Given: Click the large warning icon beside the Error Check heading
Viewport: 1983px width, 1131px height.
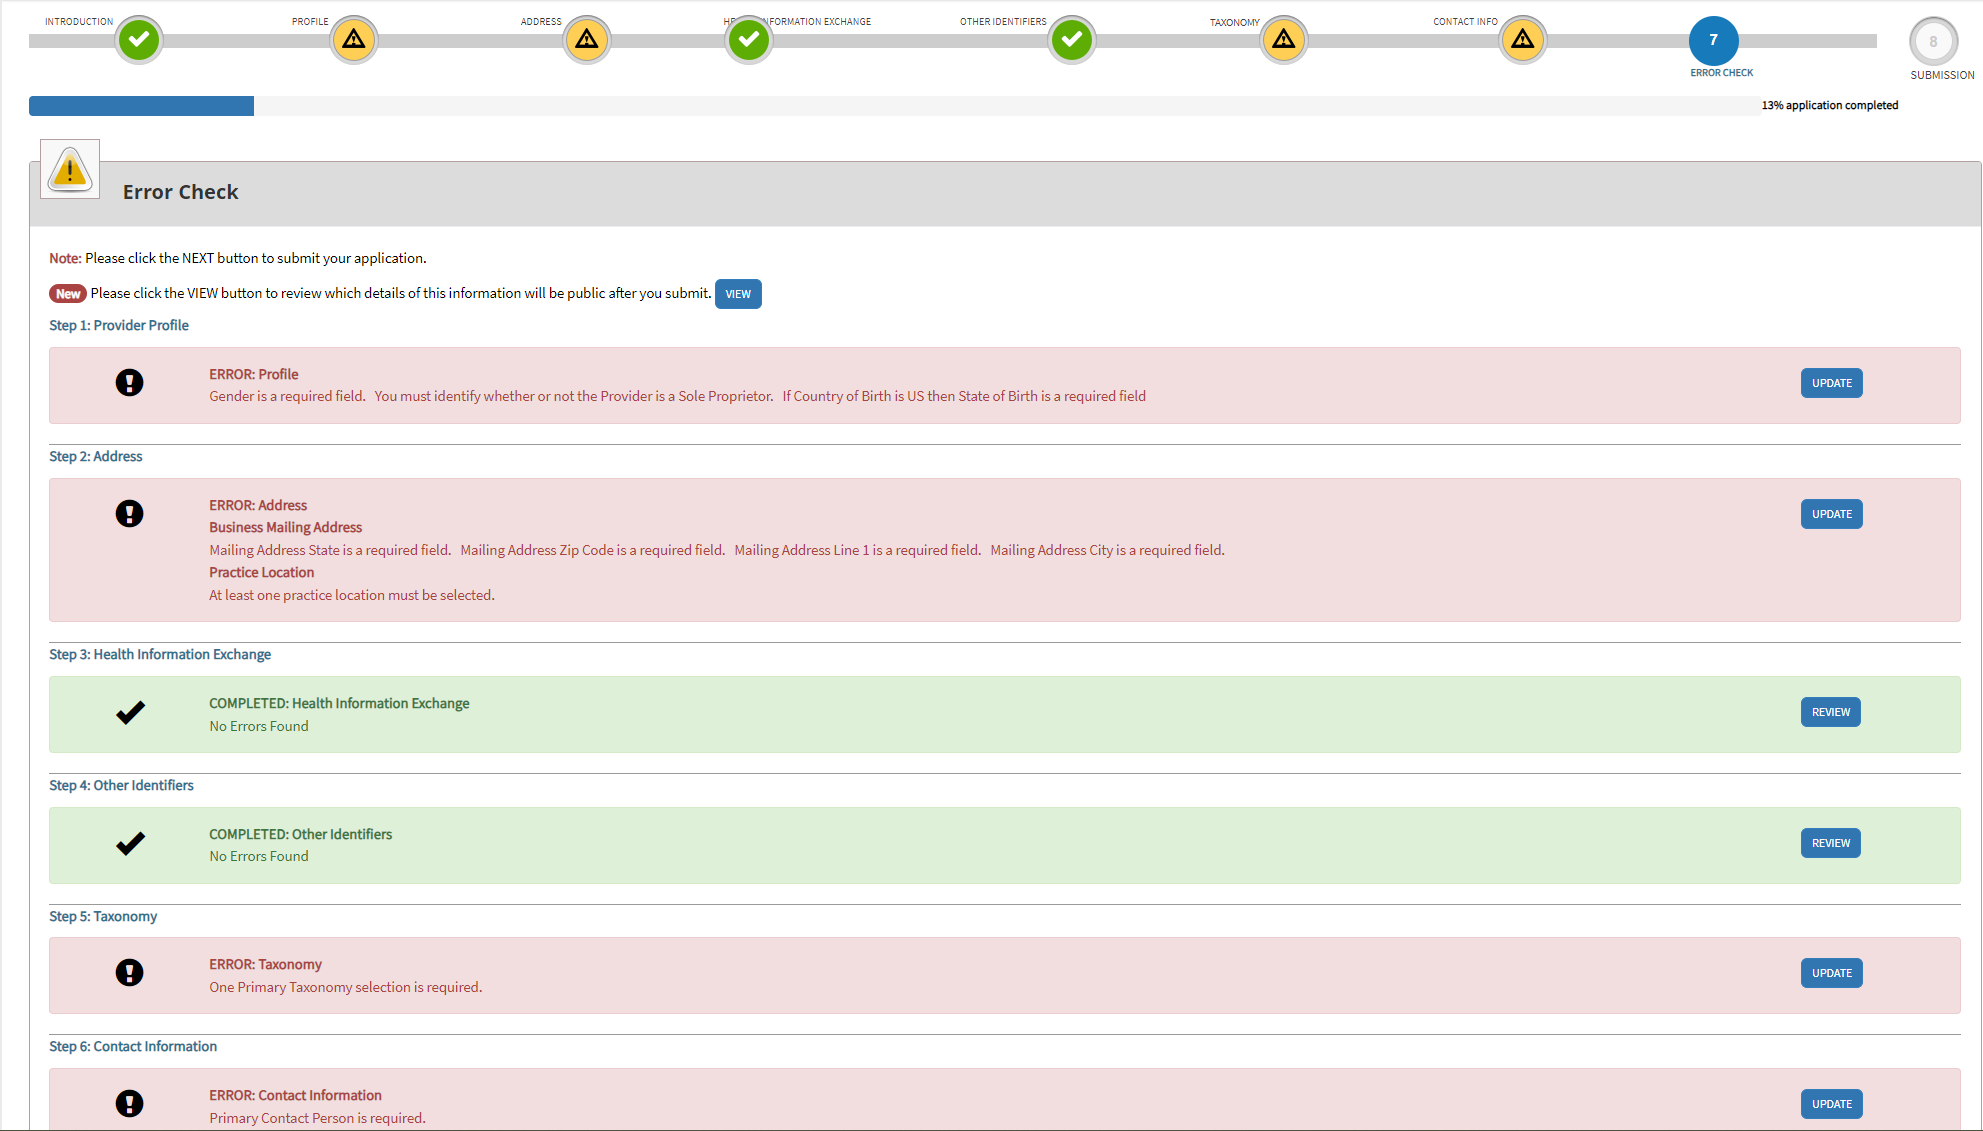Looking at the screenshot, I should [70, 169].
